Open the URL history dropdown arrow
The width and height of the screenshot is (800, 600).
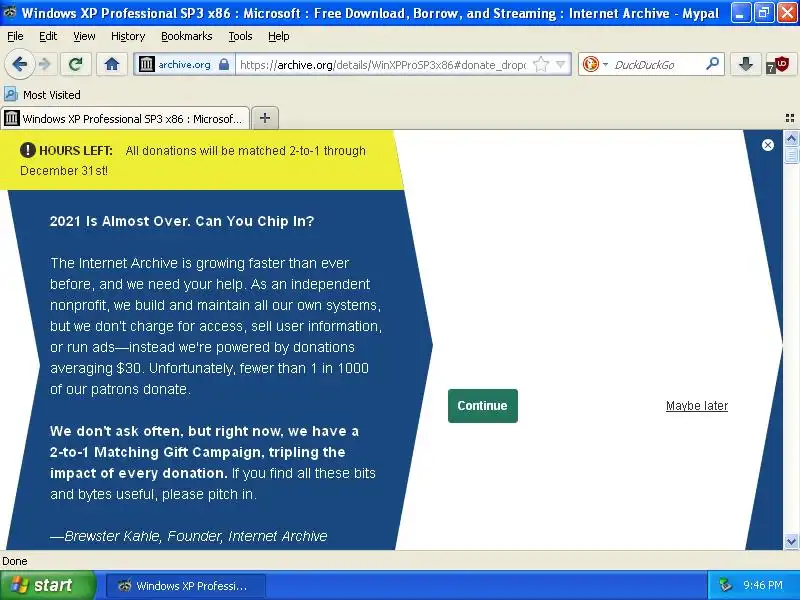click(561, 64)
